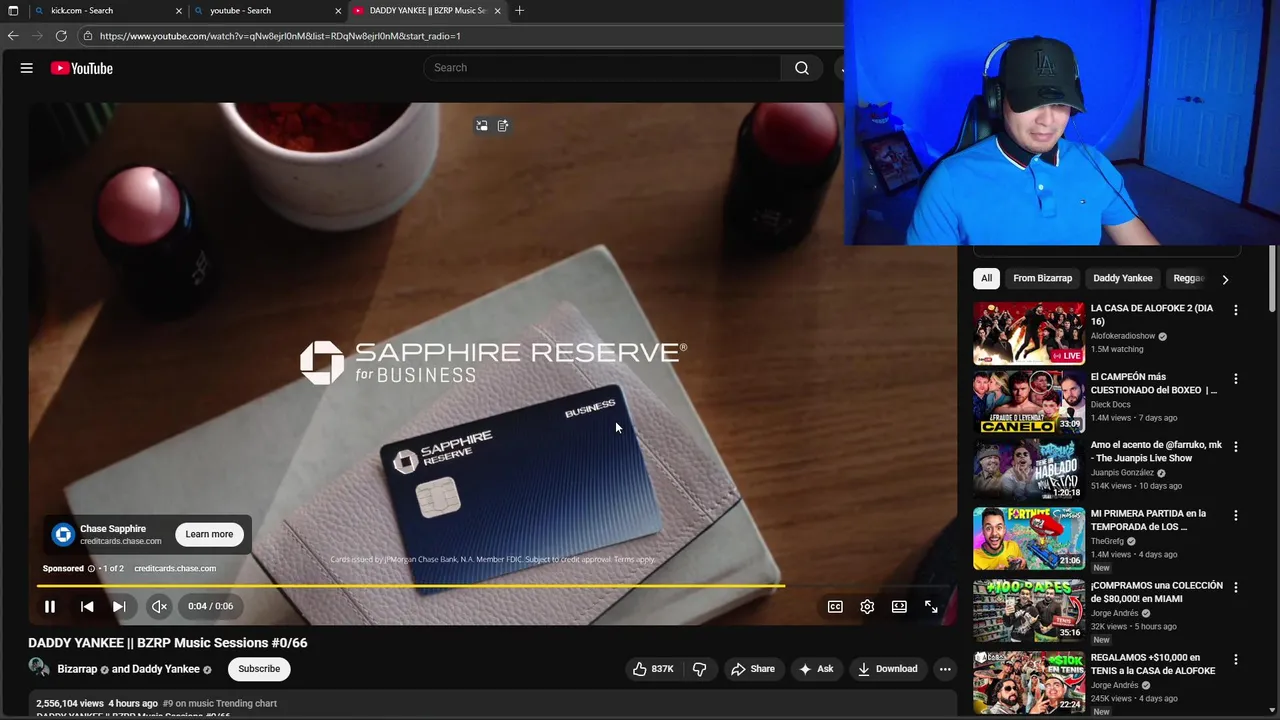The height and width of the screenshot is (720, 1280).
Task: Click Learn more on the Chase ad
Action: pyautogui.click(x=209, y=534)
